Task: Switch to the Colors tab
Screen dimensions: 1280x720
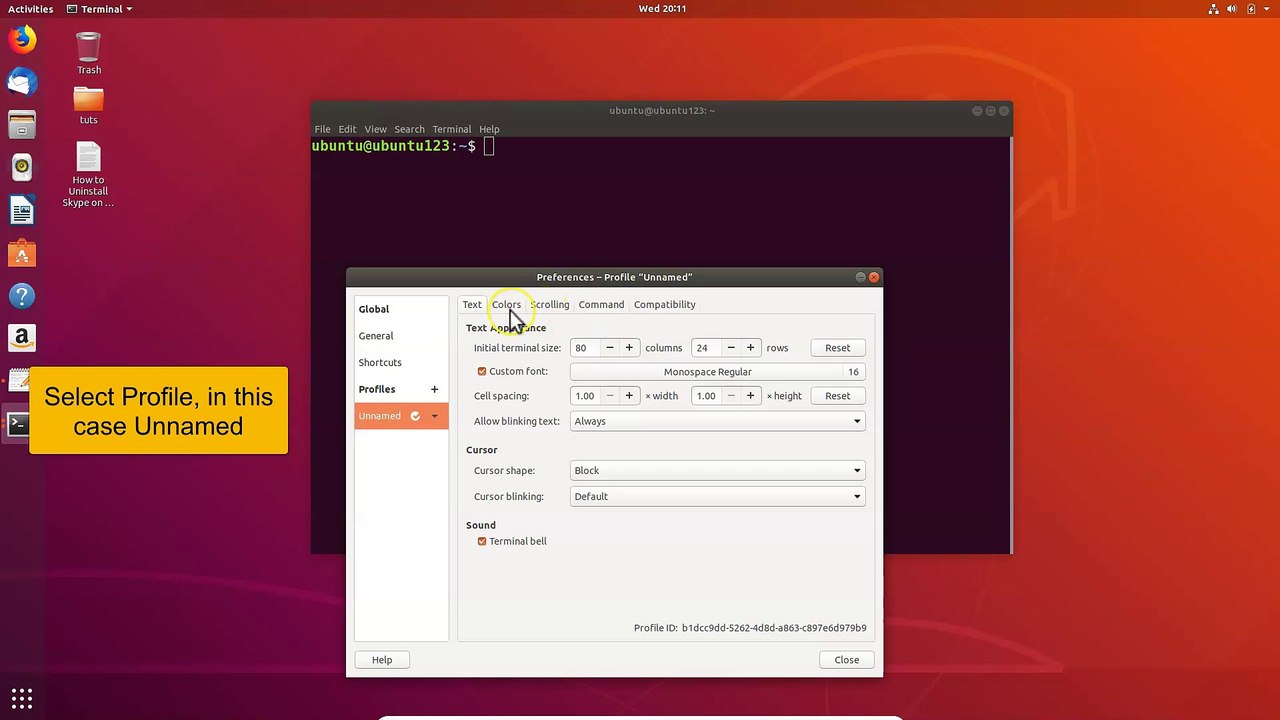Action: point(506,304)
